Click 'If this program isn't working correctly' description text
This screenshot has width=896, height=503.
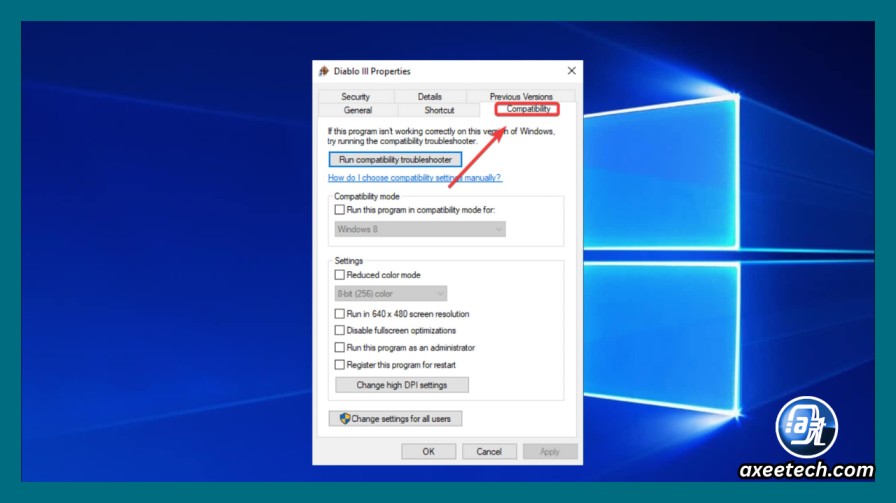tap(441, 136)
